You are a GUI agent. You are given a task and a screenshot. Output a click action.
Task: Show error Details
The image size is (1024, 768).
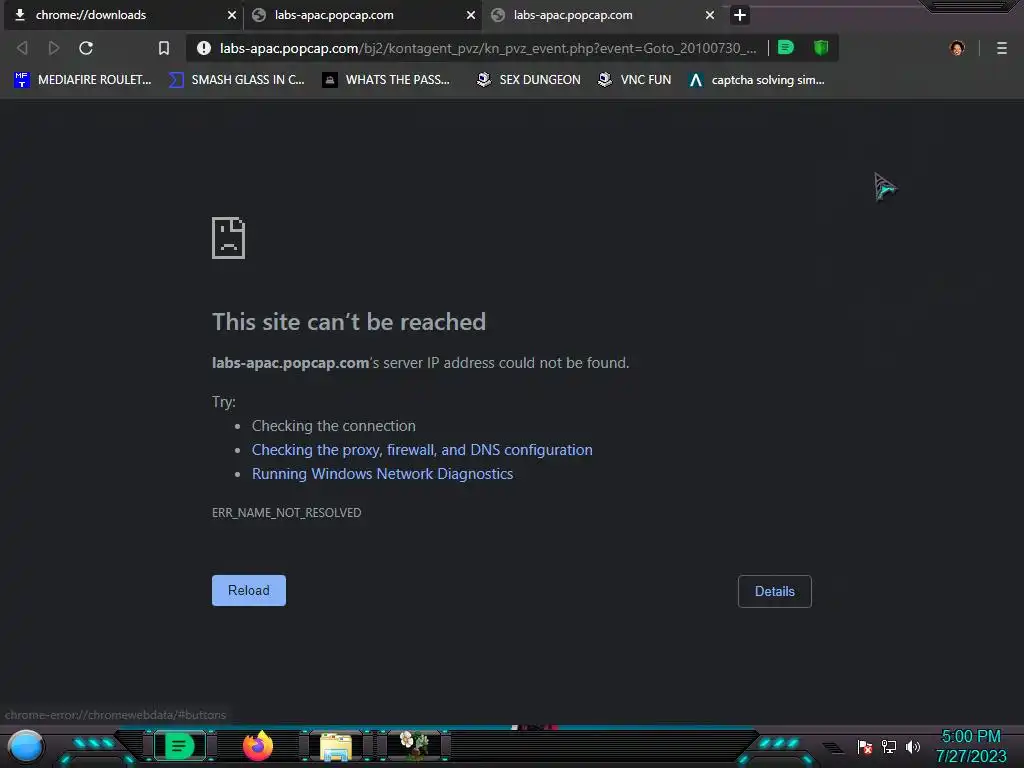tap(775, 591)
